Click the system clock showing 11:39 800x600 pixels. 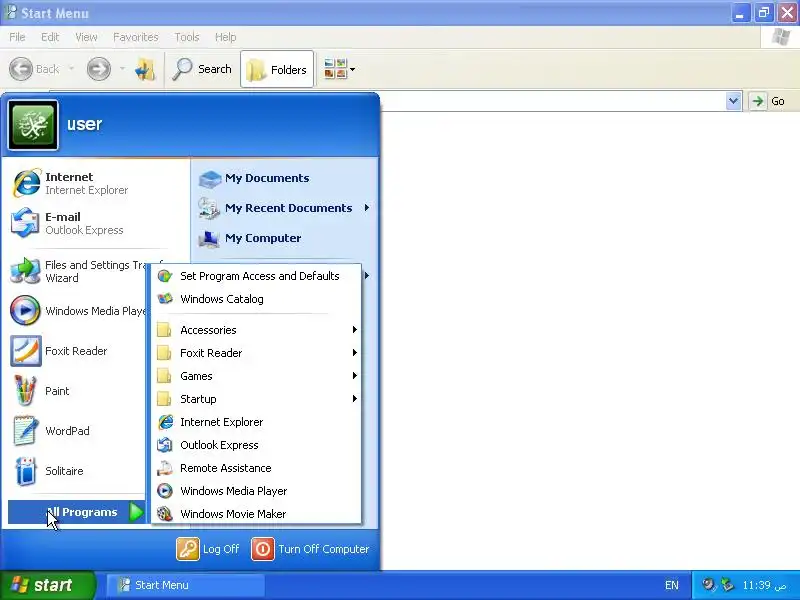[x=764, y=585]
